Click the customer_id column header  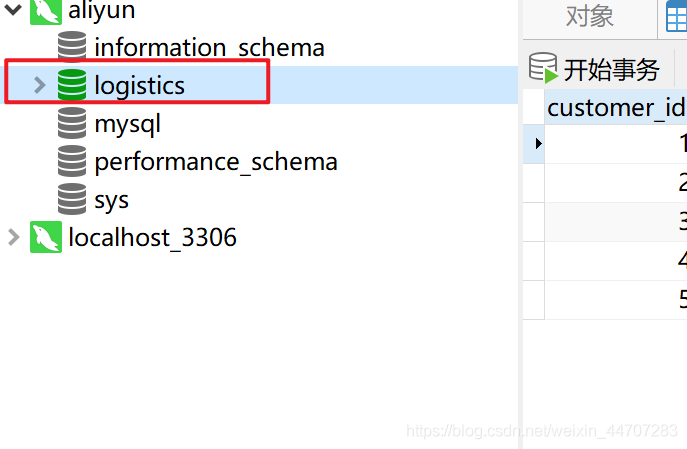pos(616,107)
